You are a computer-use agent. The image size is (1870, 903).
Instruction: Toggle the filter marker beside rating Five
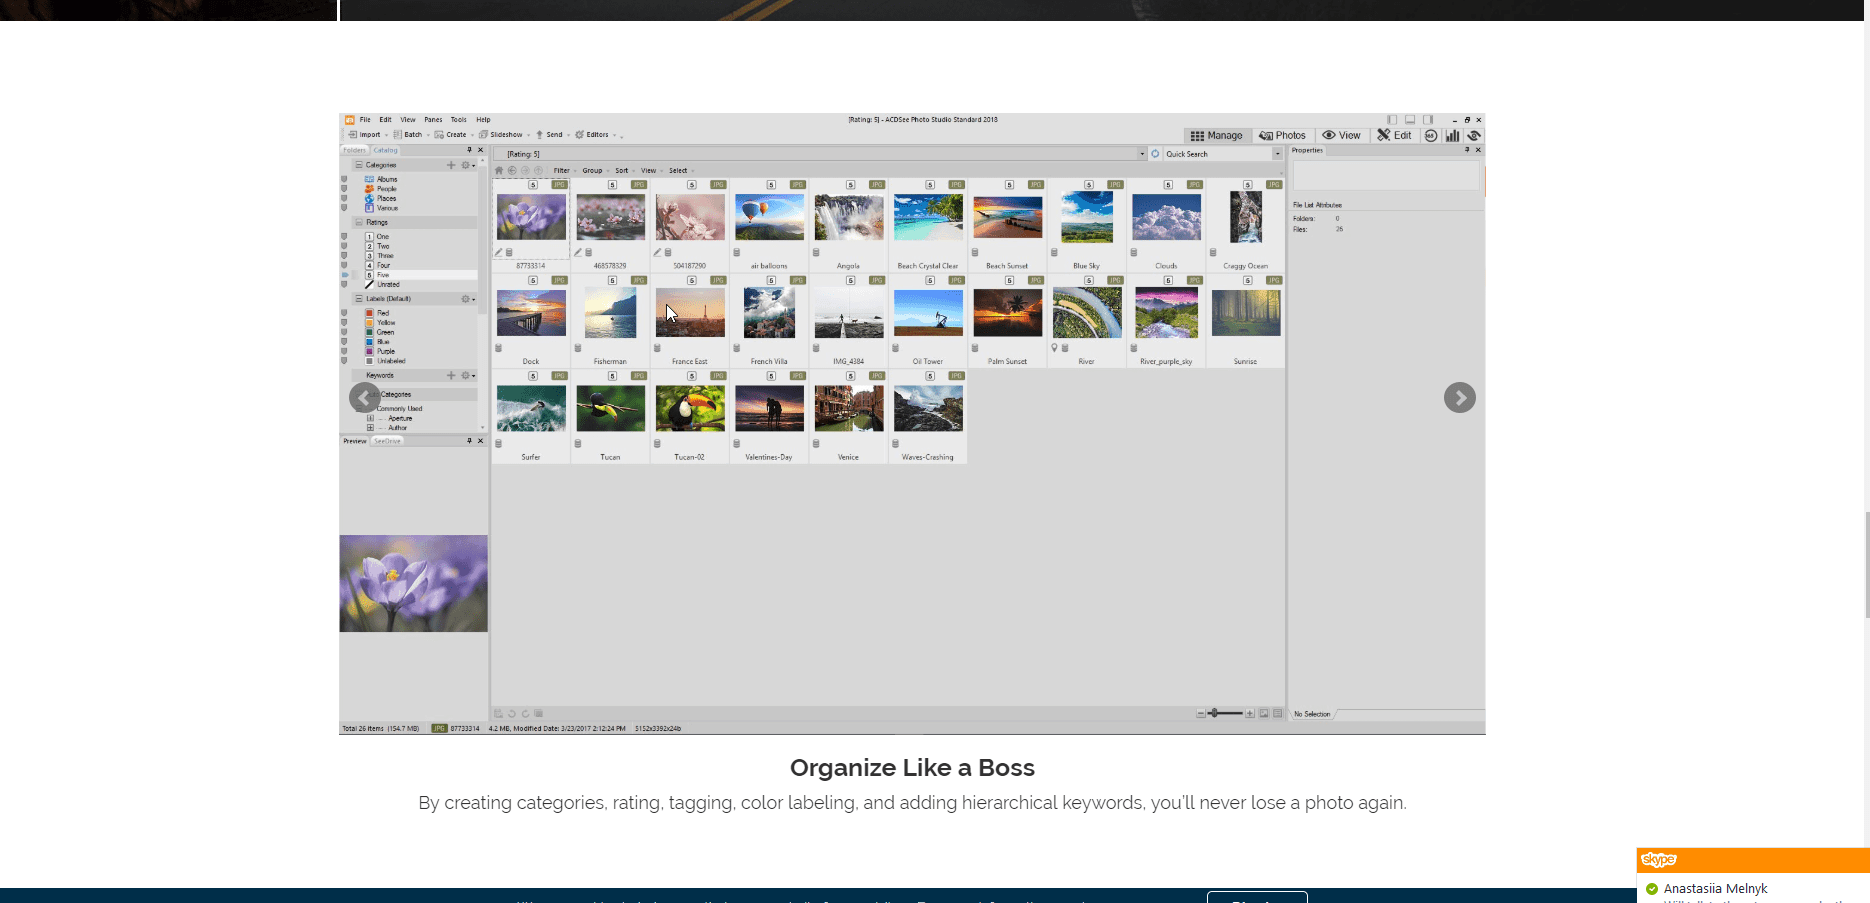(345, 275)
